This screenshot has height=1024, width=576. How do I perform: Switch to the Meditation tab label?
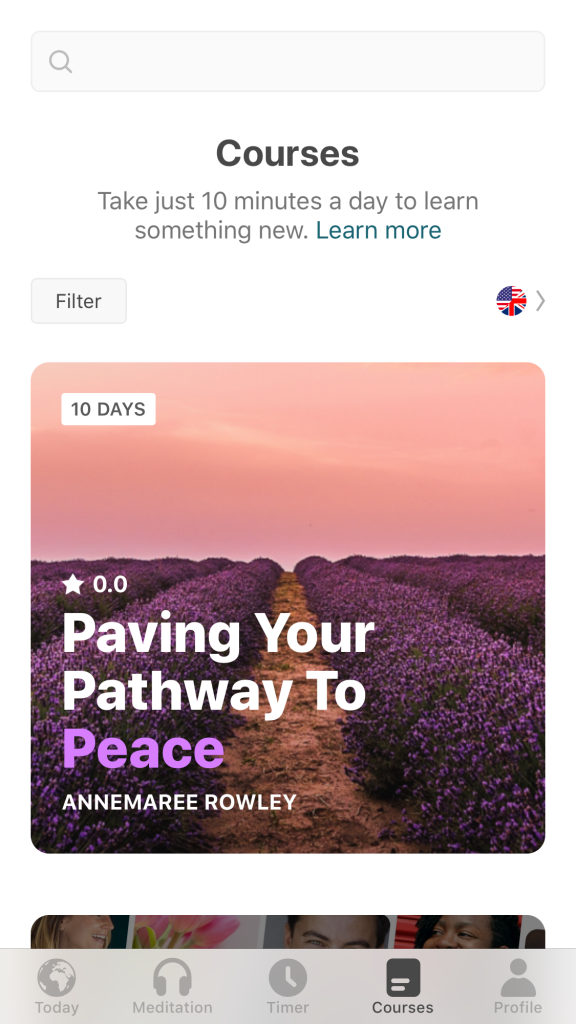[172, 1007]
